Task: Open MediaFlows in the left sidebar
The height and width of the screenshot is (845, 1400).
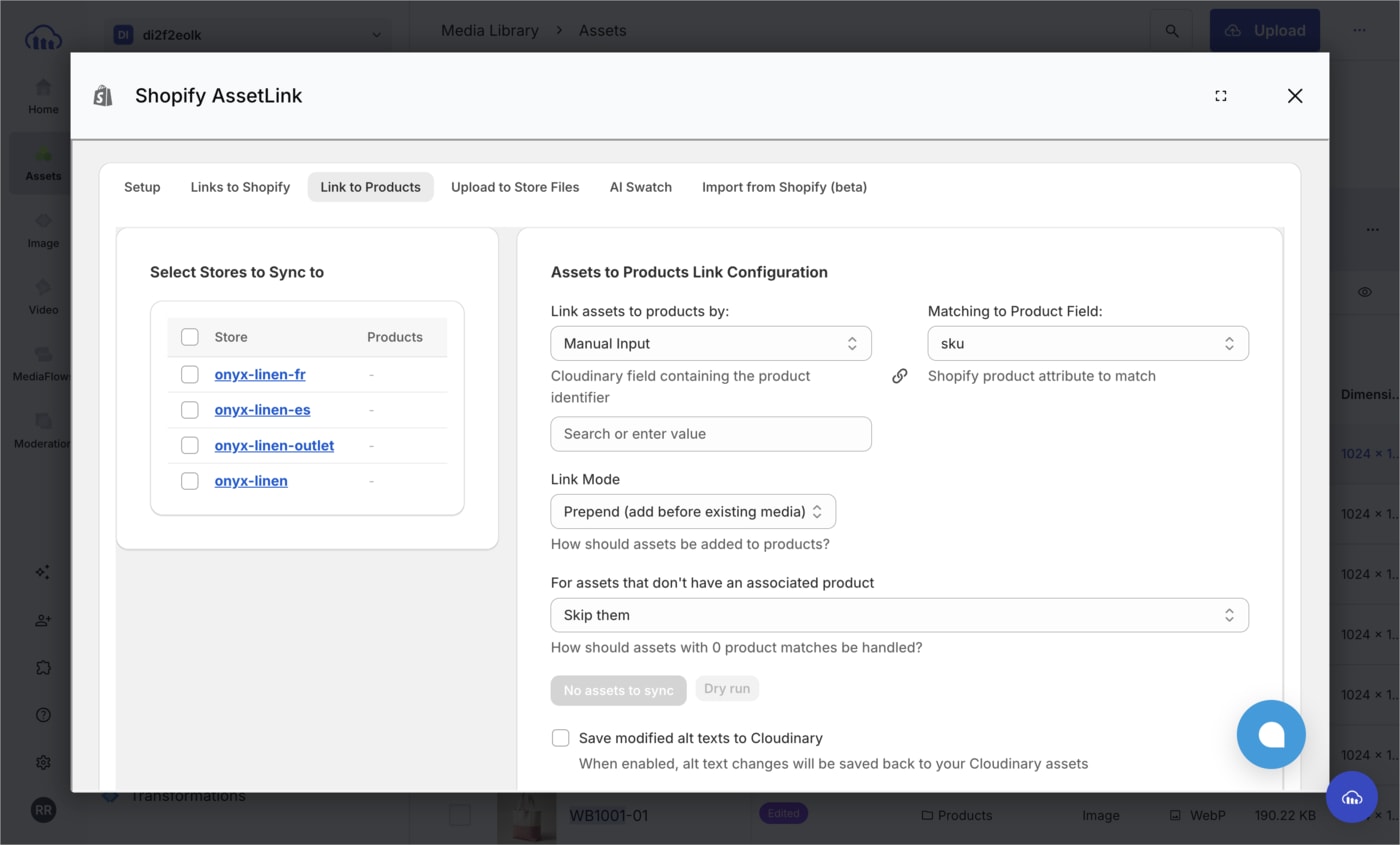Action: pyautogui.click(x=43, y=363)
